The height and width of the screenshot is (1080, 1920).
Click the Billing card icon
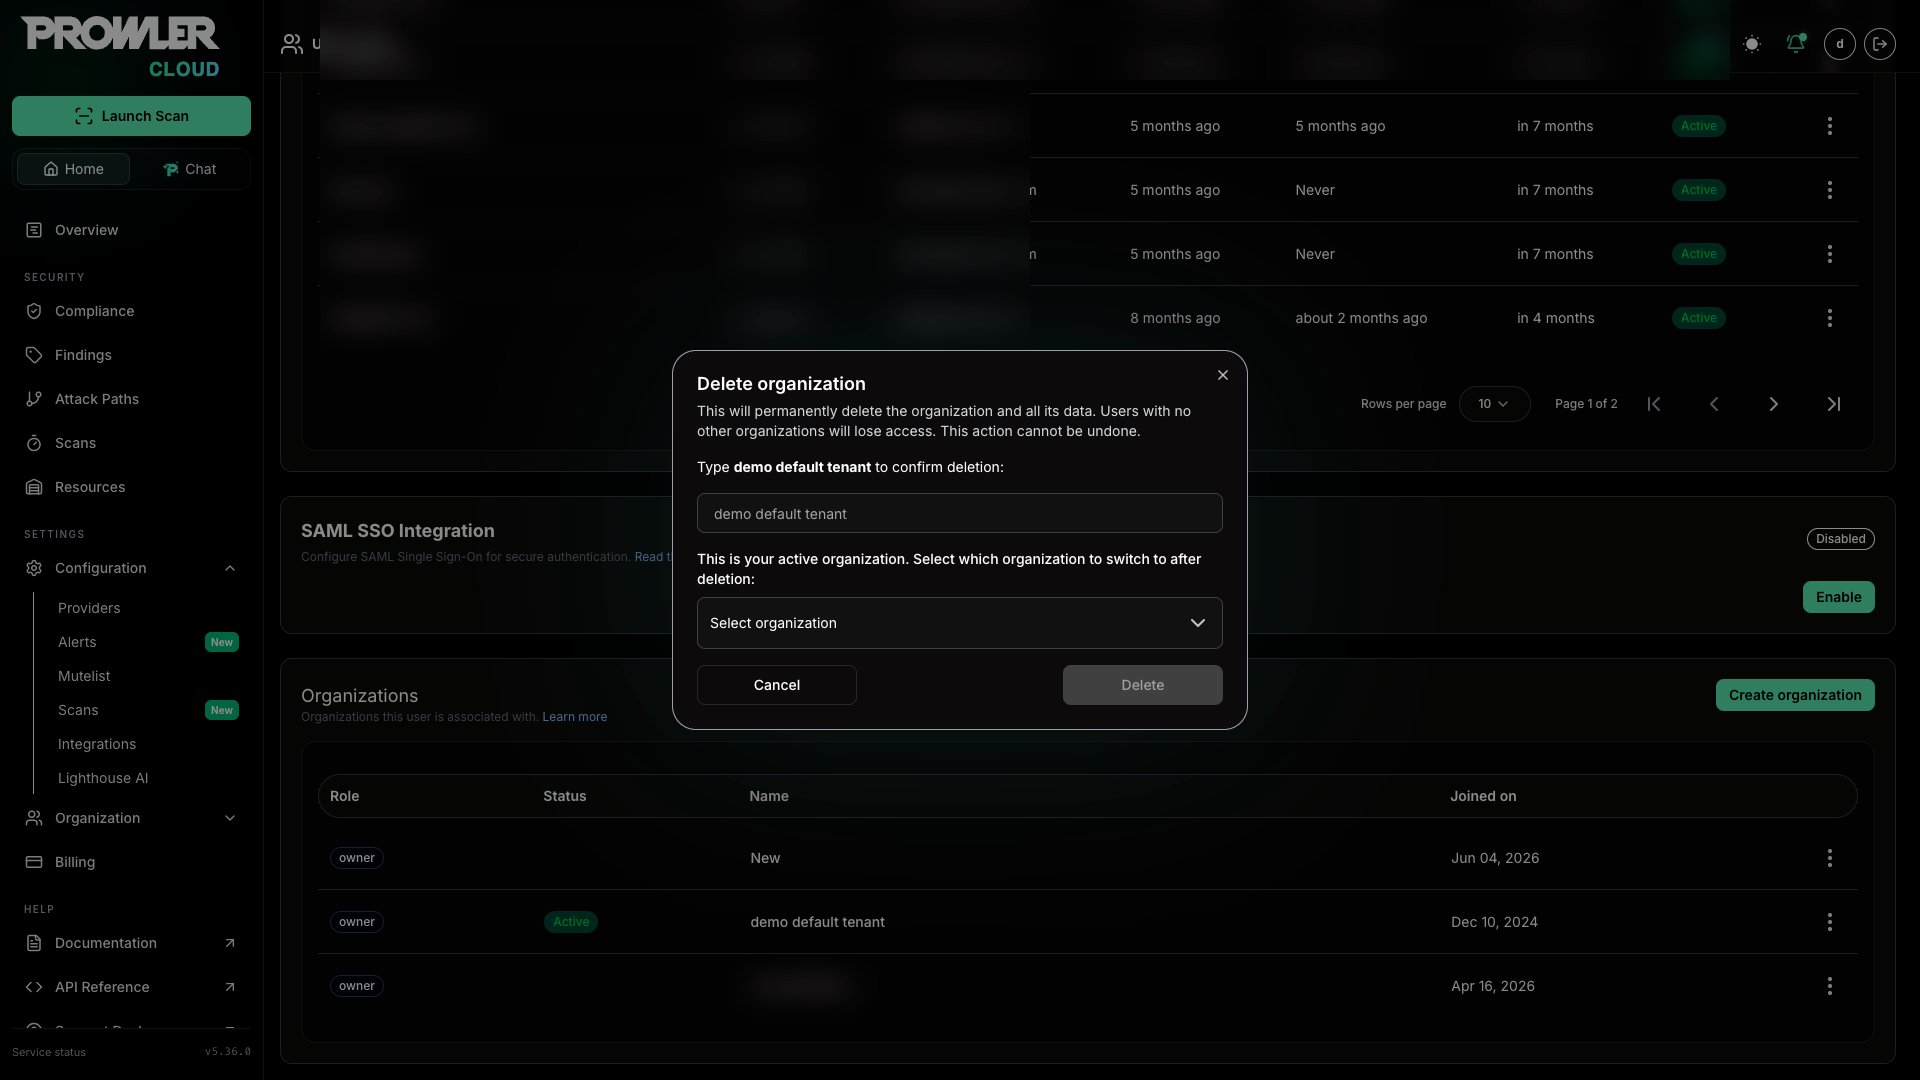34,862
